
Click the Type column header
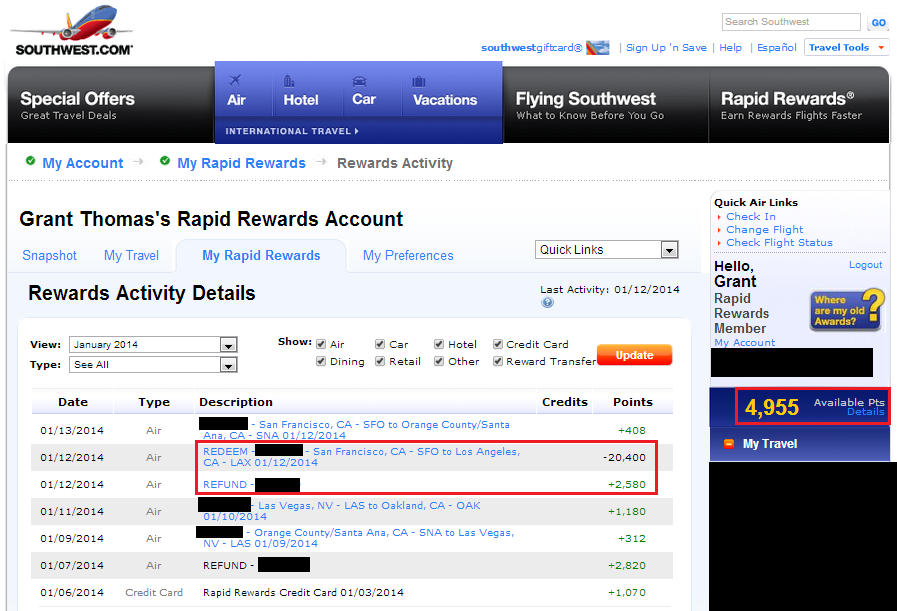click(154, 402)
